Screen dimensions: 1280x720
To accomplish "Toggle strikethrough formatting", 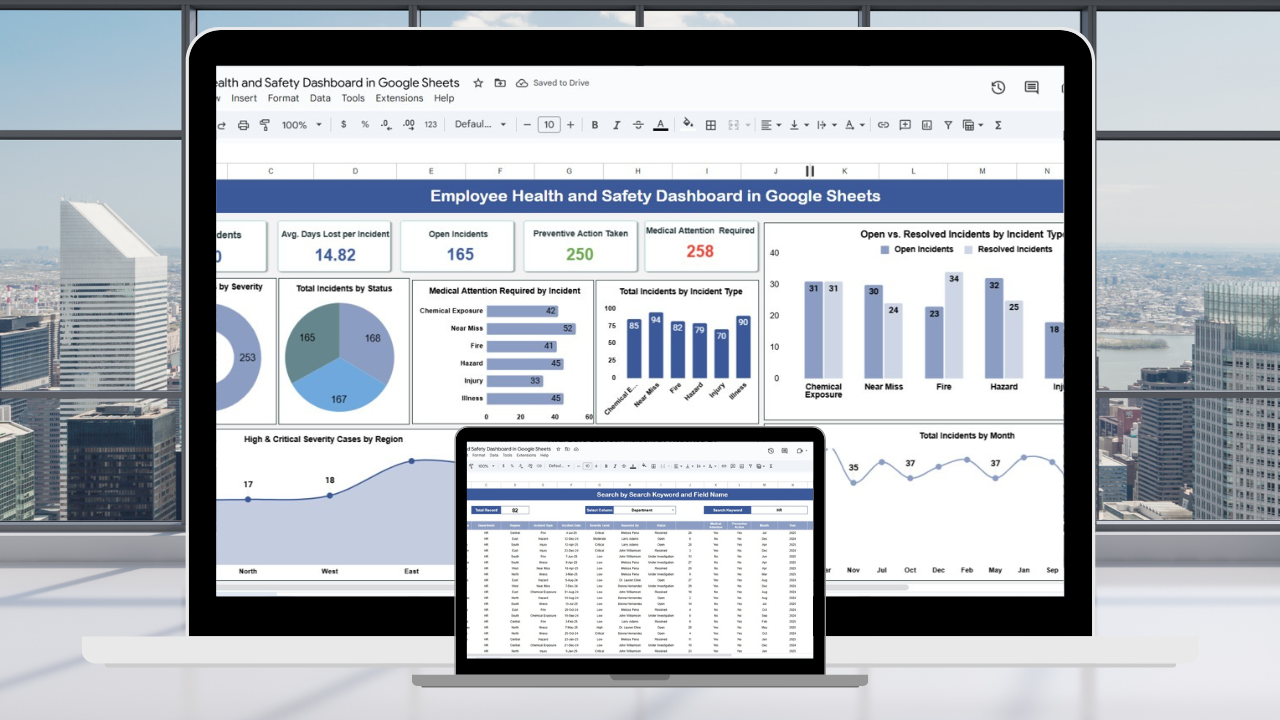I will [x=638, y=125].
